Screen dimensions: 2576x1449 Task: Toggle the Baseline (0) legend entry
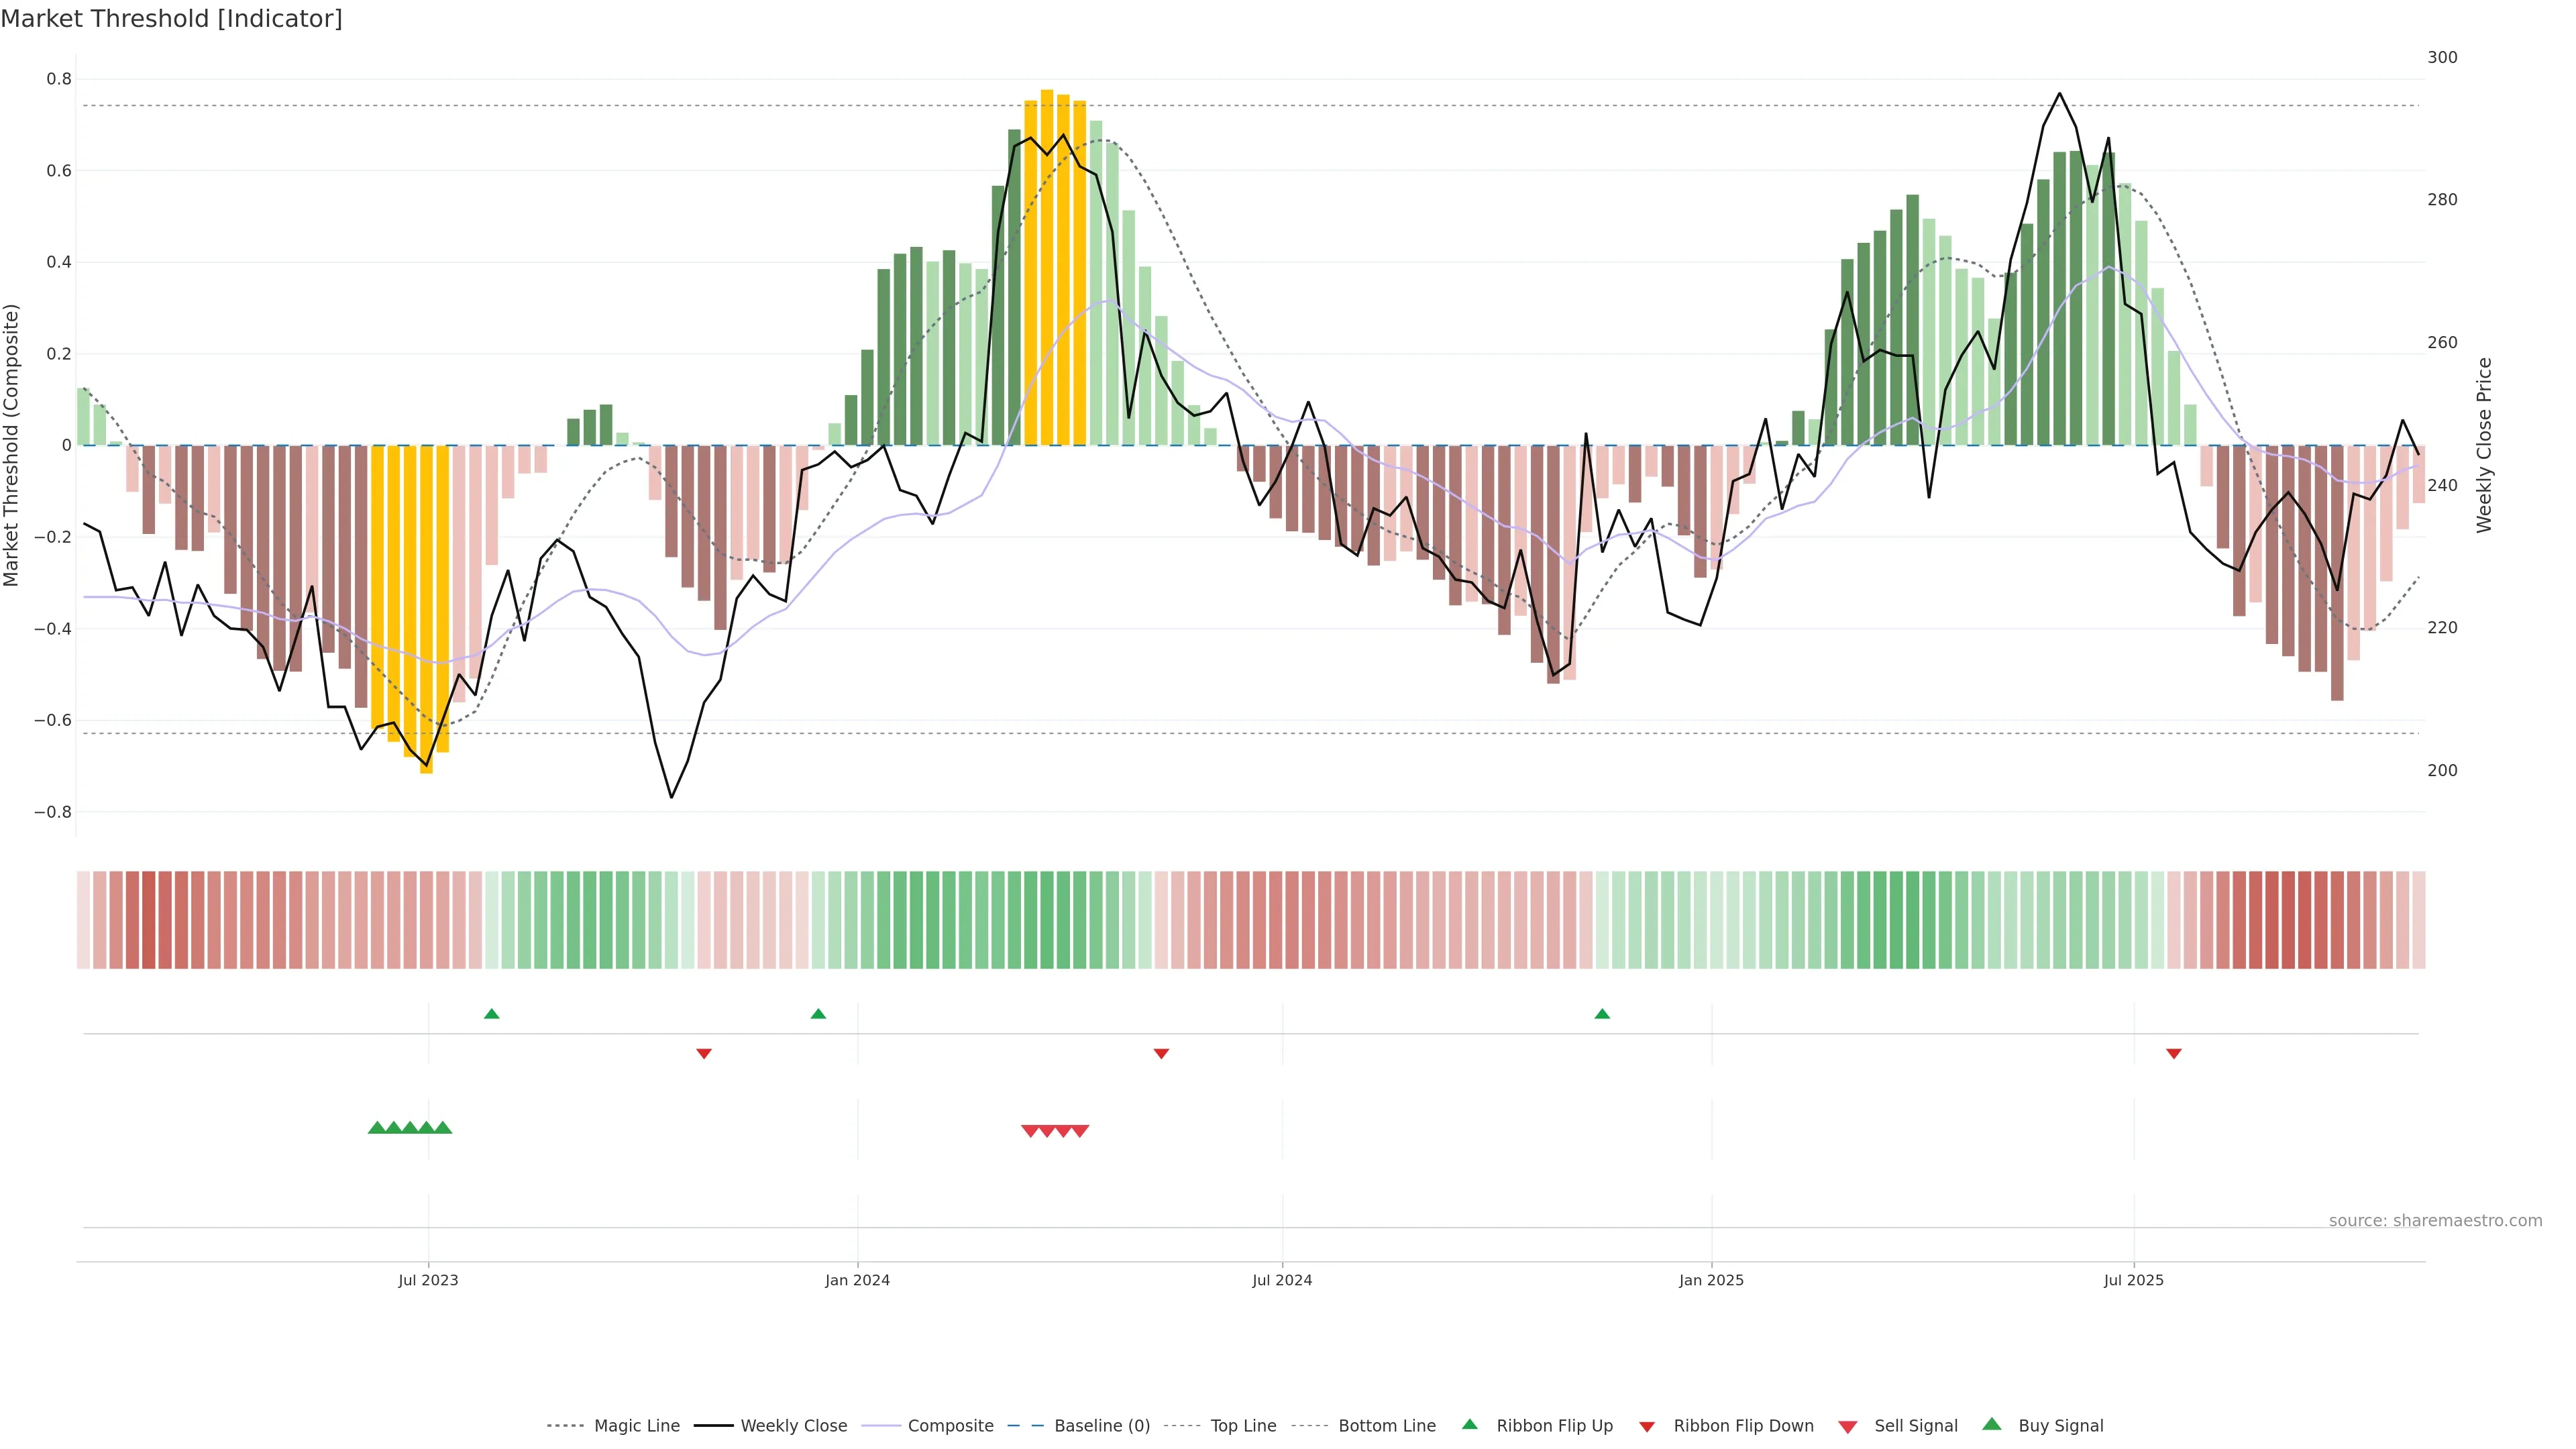coord(1102,1426)
